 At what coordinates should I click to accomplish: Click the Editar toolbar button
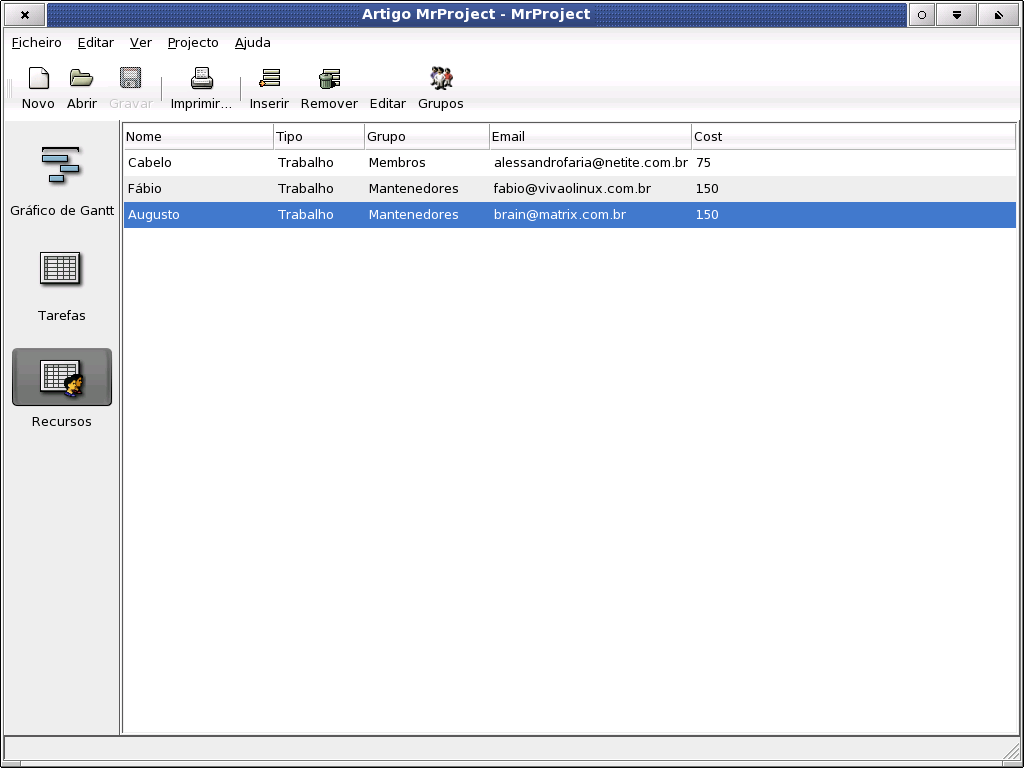point(388,103)
